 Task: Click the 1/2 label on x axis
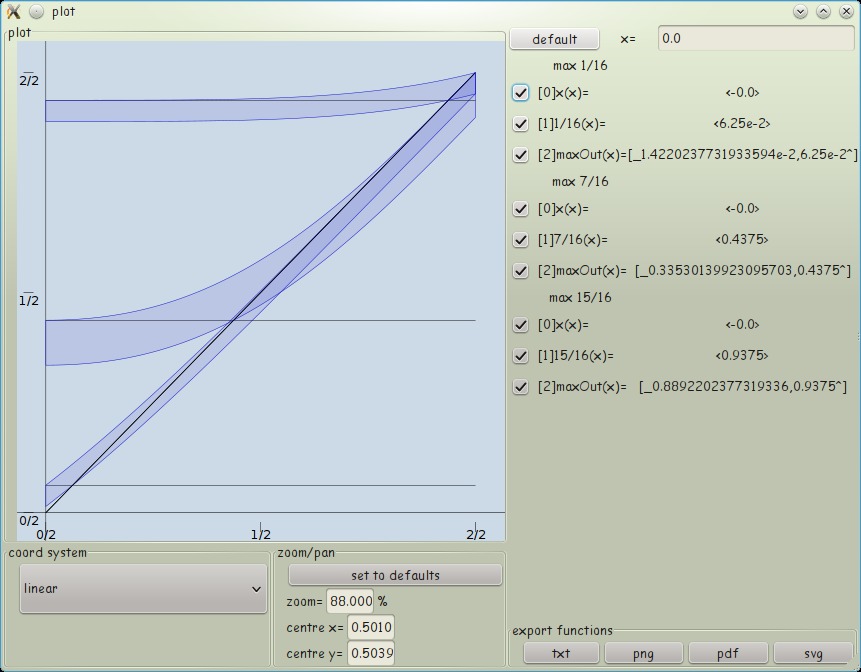coord(261,534)
